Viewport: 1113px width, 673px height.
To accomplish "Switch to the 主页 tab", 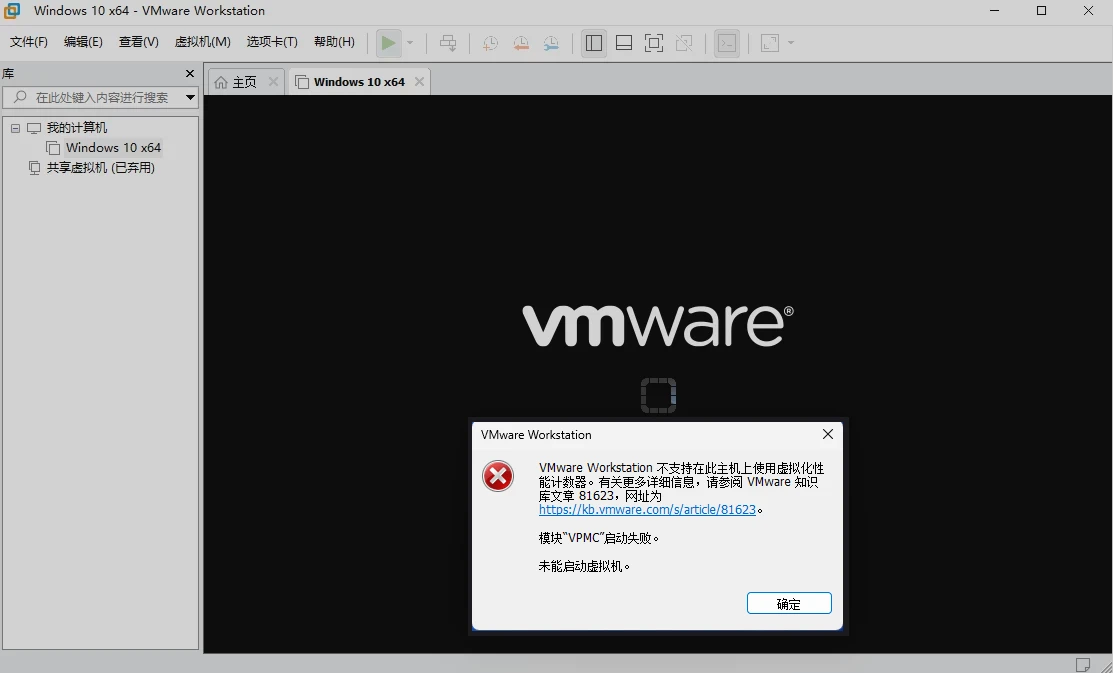I will [x=245, y=82].
